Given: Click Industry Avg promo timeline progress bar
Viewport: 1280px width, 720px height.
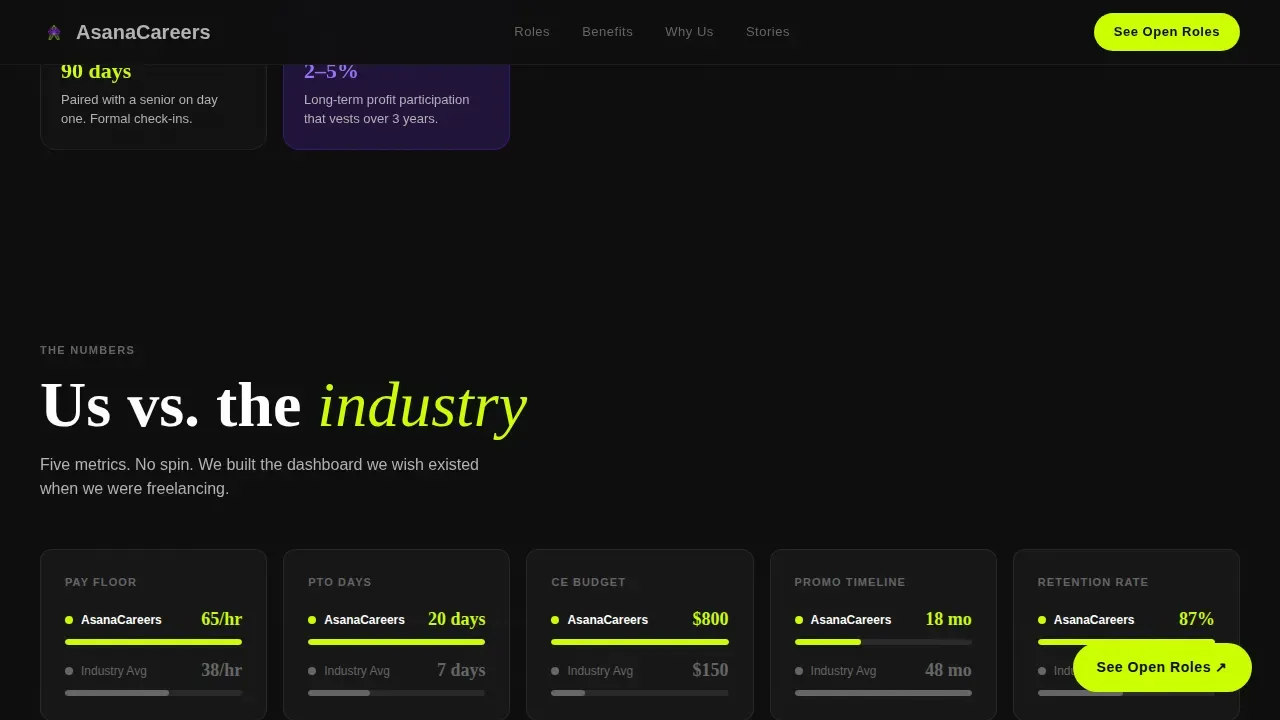Looking at the screenshot, I should click(883, 693).
